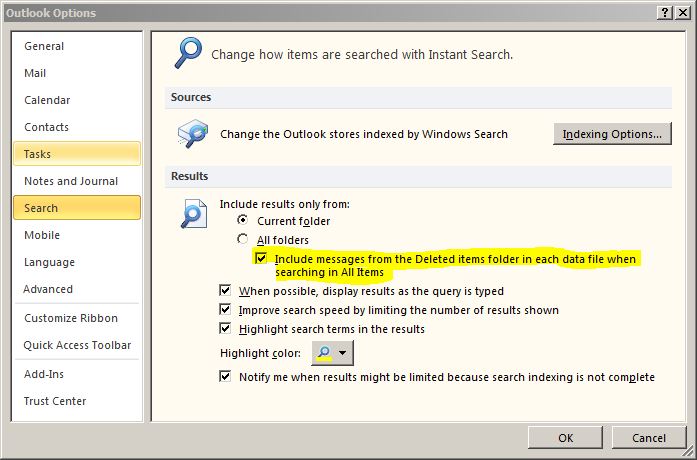Open the Highlight color dropdown
697x460 pixels.
coord(332,353)
